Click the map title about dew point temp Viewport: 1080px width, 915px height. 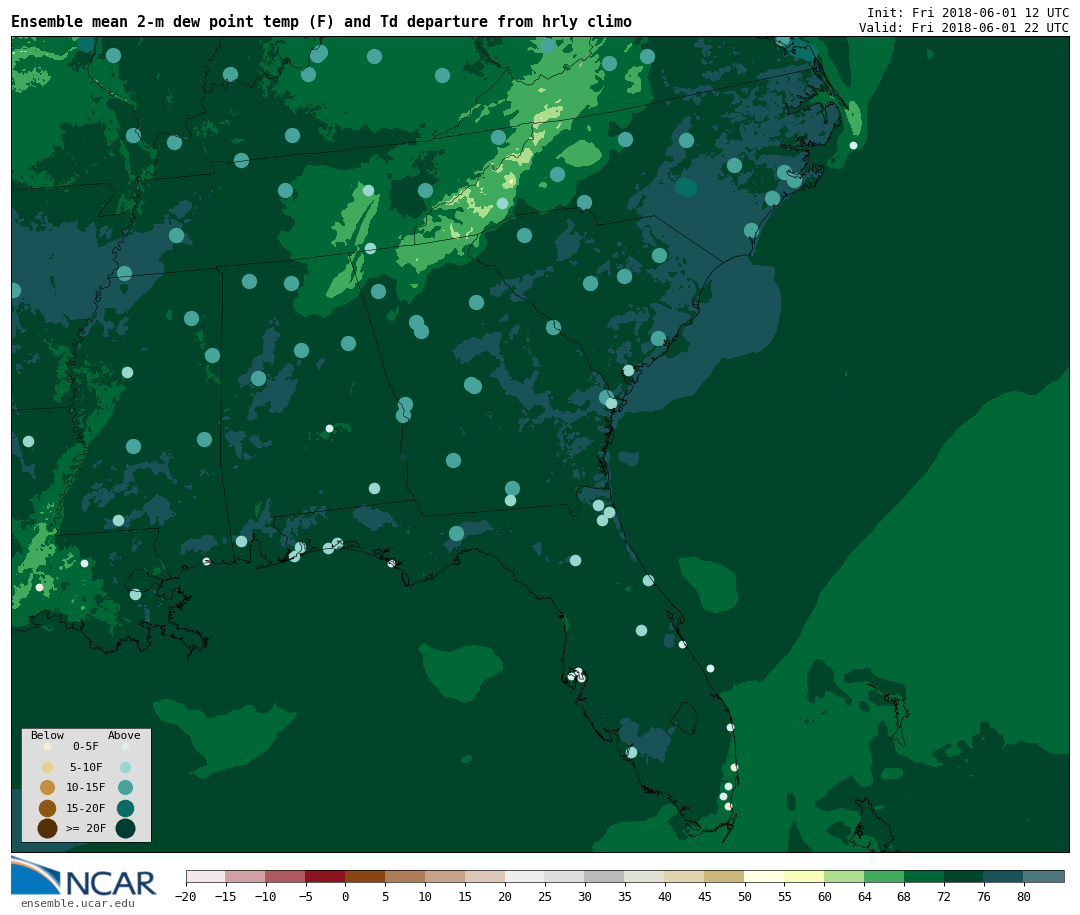point(321,22)
